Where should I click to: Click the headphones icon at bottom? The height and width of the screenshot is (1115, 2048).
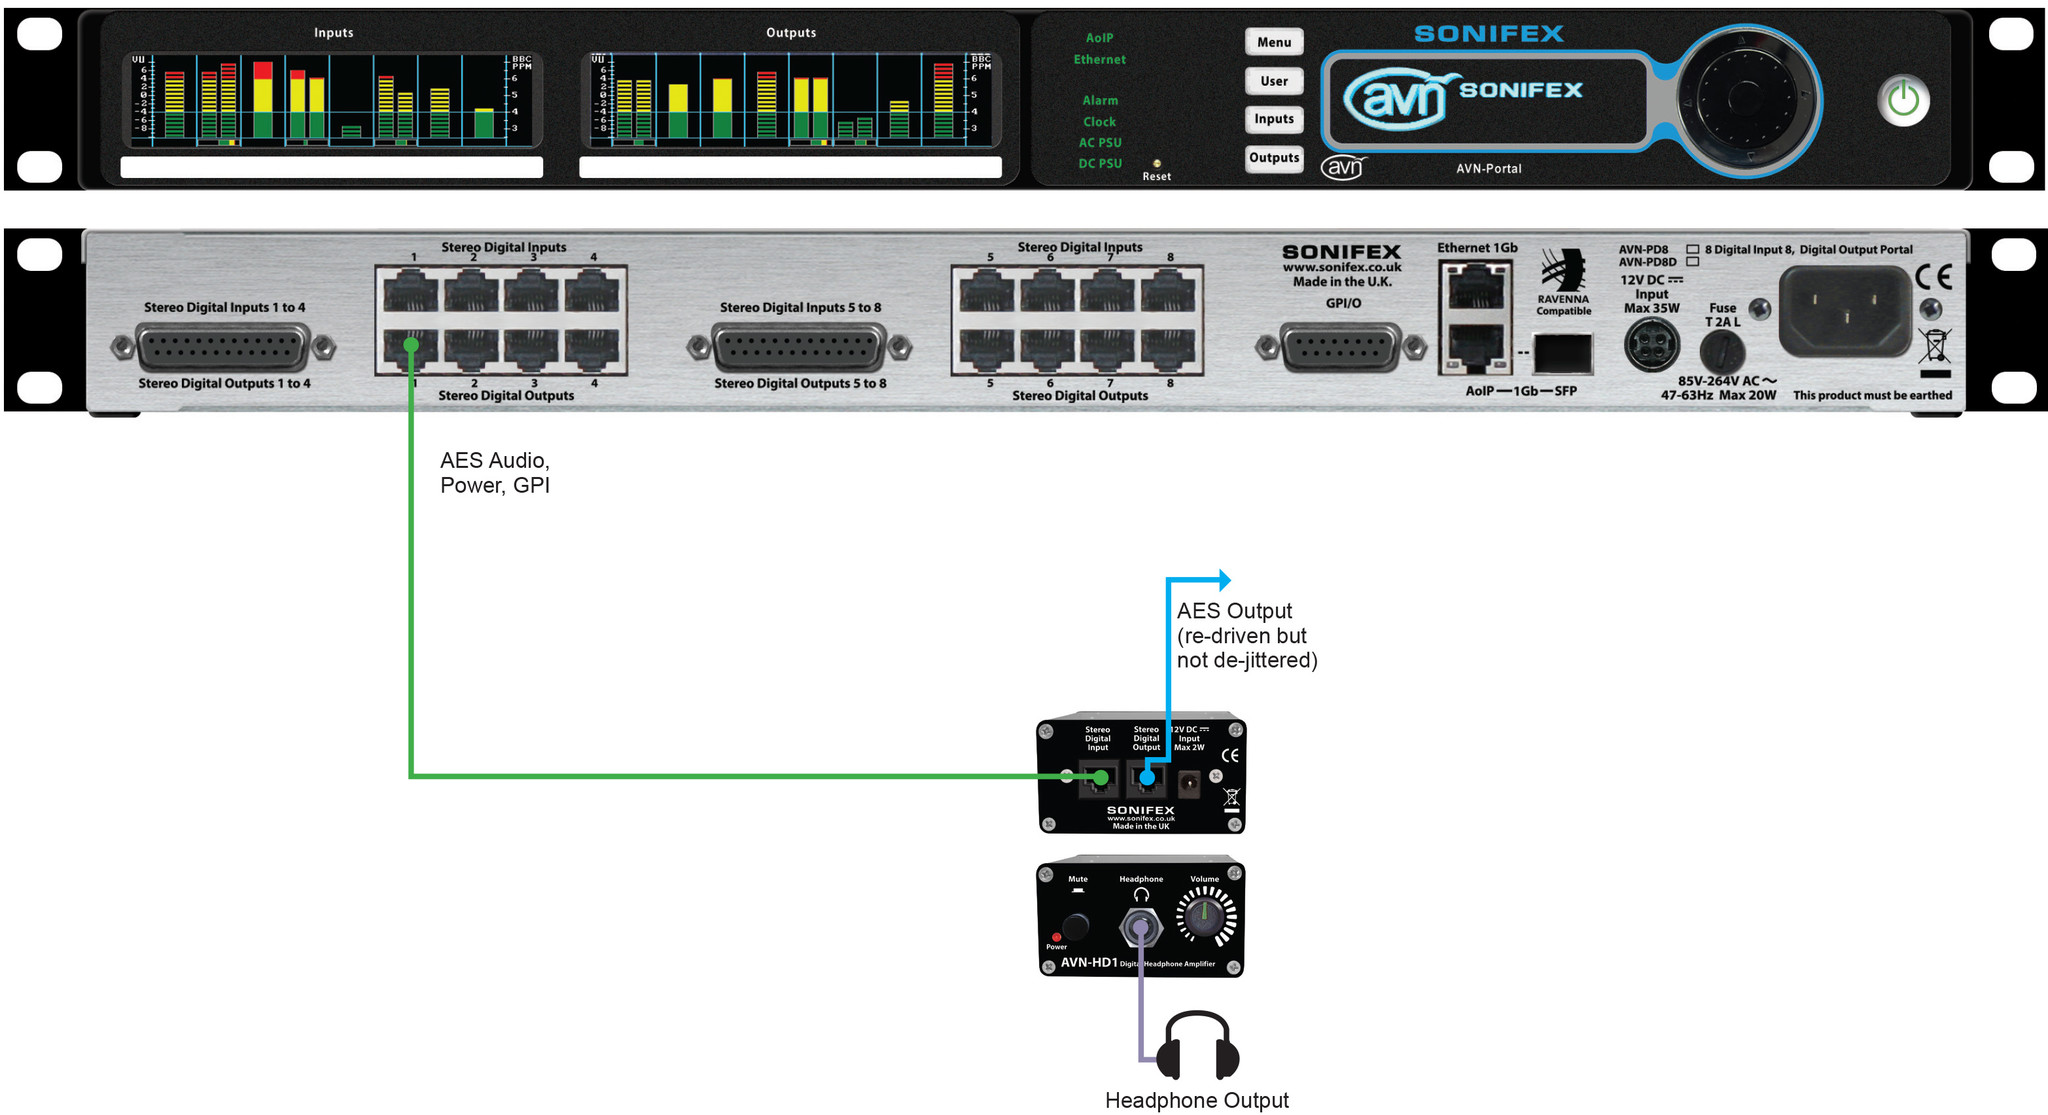1197,1046
